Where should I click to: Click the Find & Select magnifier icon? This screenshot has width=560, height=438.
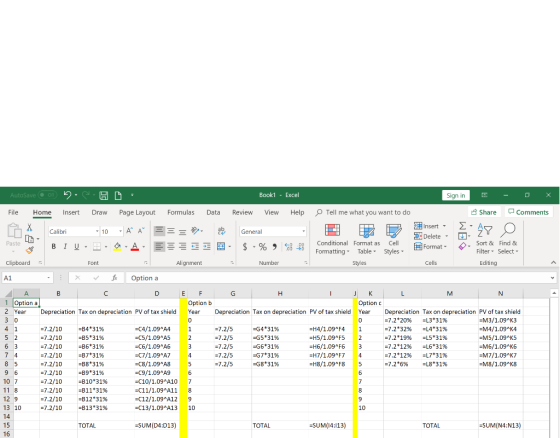(x=508, y=239)
